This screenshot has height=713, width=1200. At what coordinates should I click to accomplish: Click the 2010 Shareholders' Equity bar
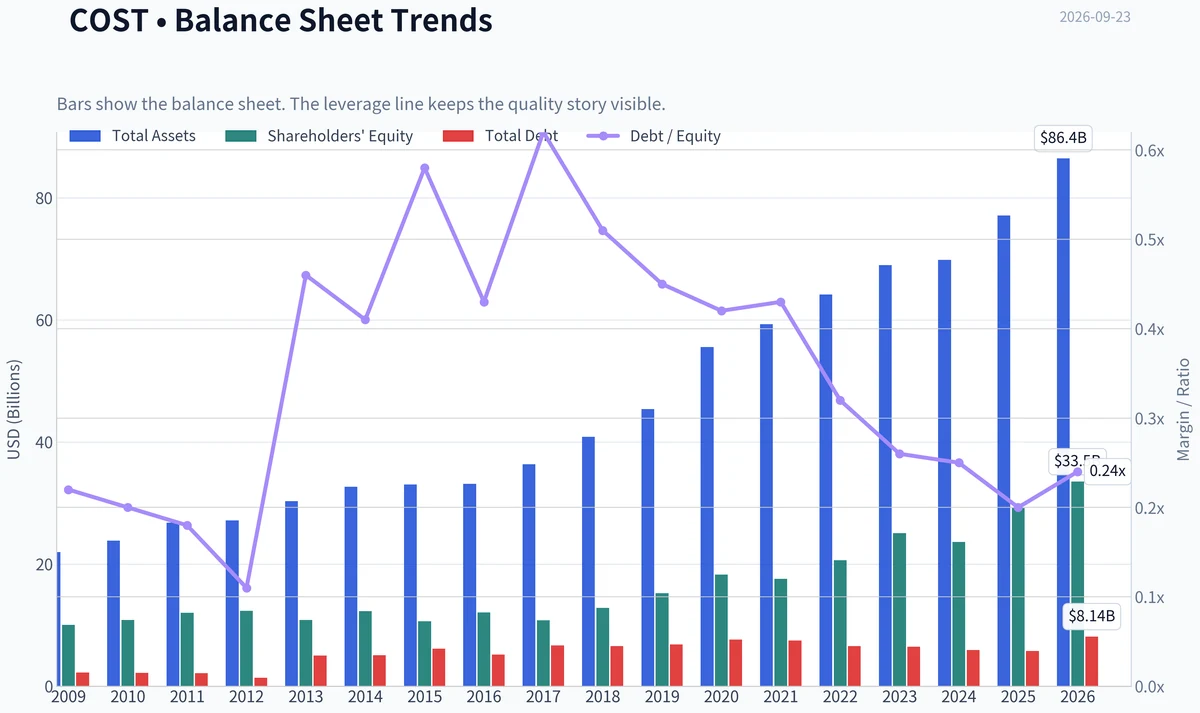point(128,653)
